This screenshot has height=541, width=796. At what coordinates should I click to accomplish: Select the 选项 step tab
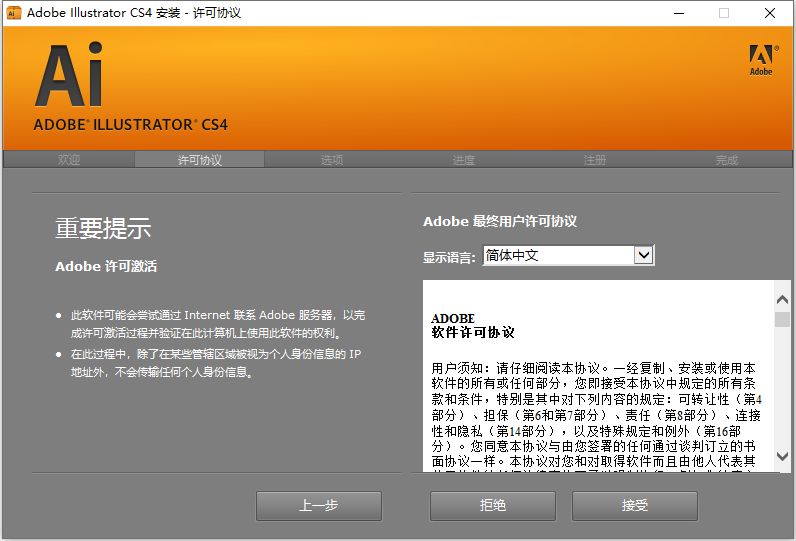pyautogui.click(x=331, y=160)
